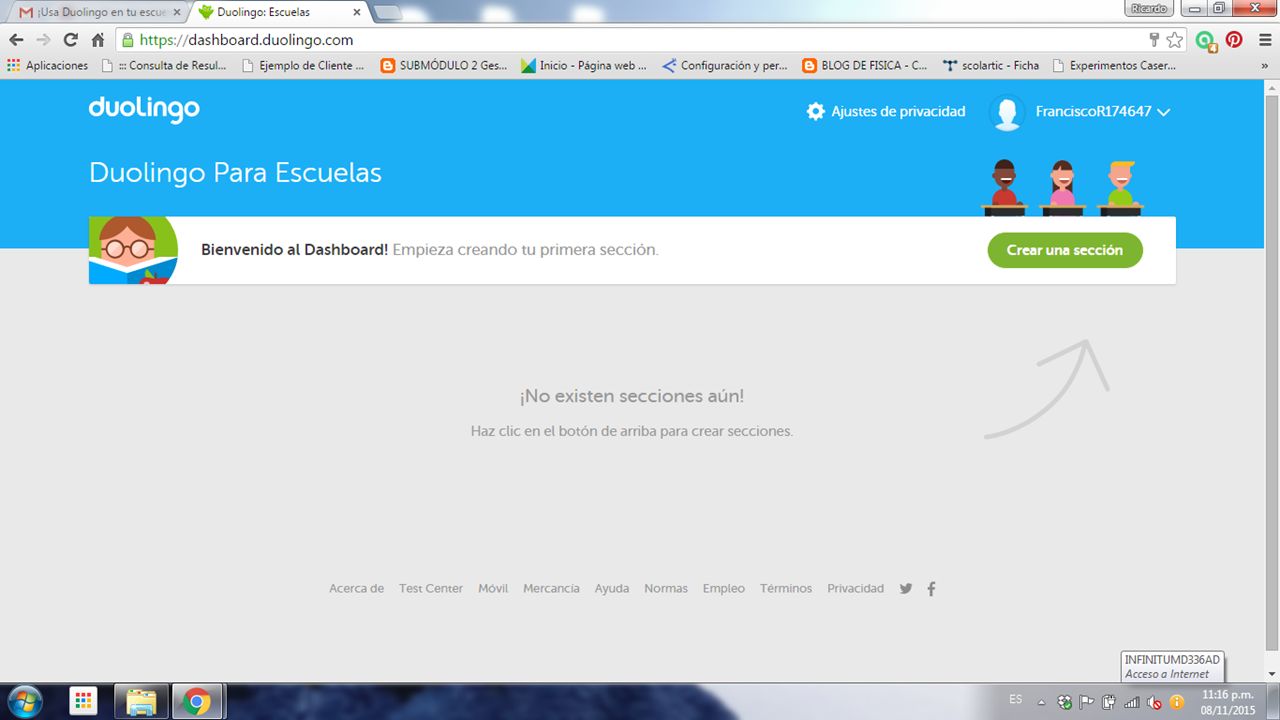Viewport: 1280px width, 720px height.
Task: Open the Mercancía footer link
Action: point(551,589)
